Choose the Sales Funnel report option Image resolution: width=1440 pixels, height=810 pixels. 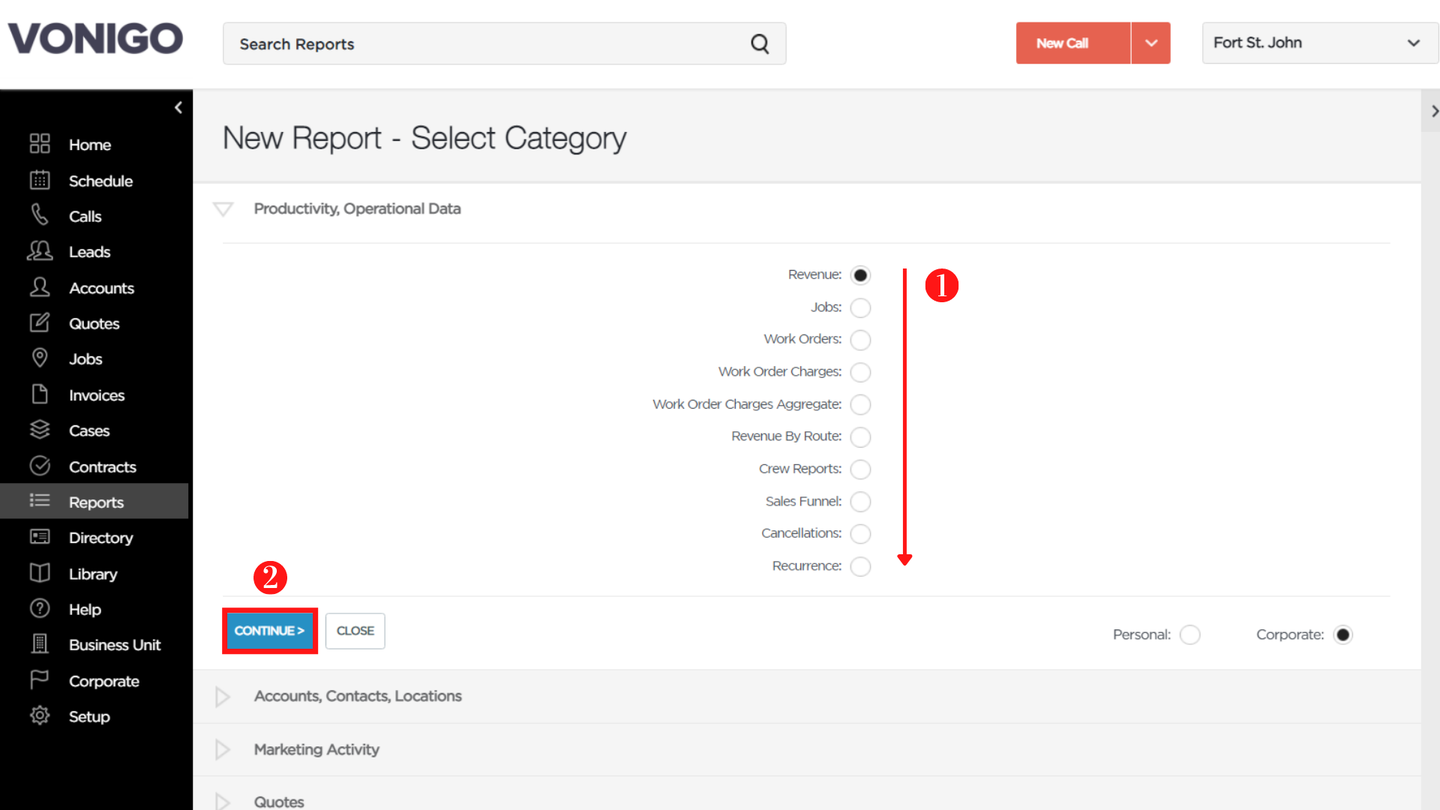point(860,501)
